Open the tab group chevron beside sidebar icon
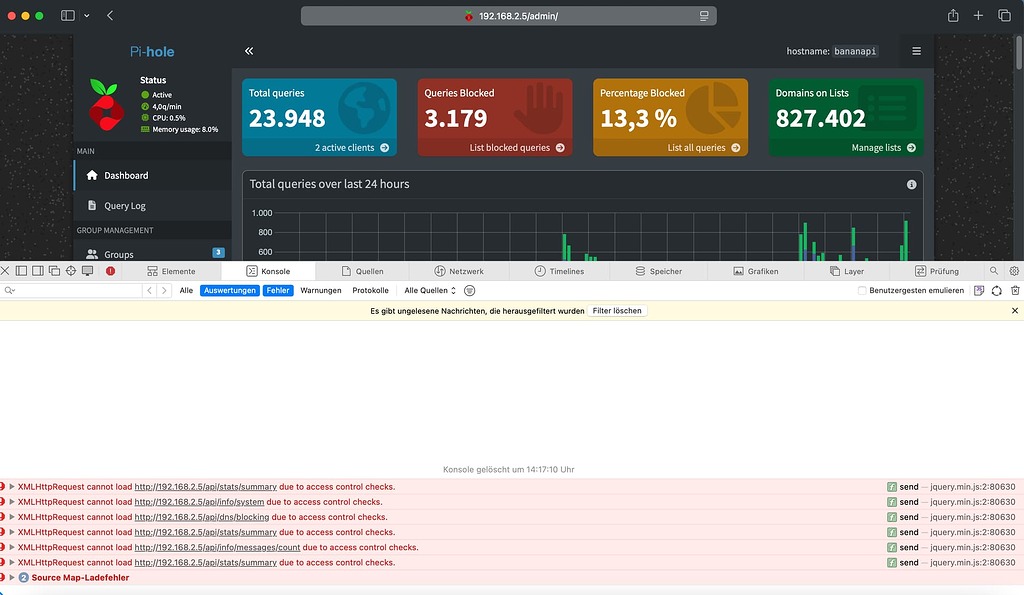 86,16
